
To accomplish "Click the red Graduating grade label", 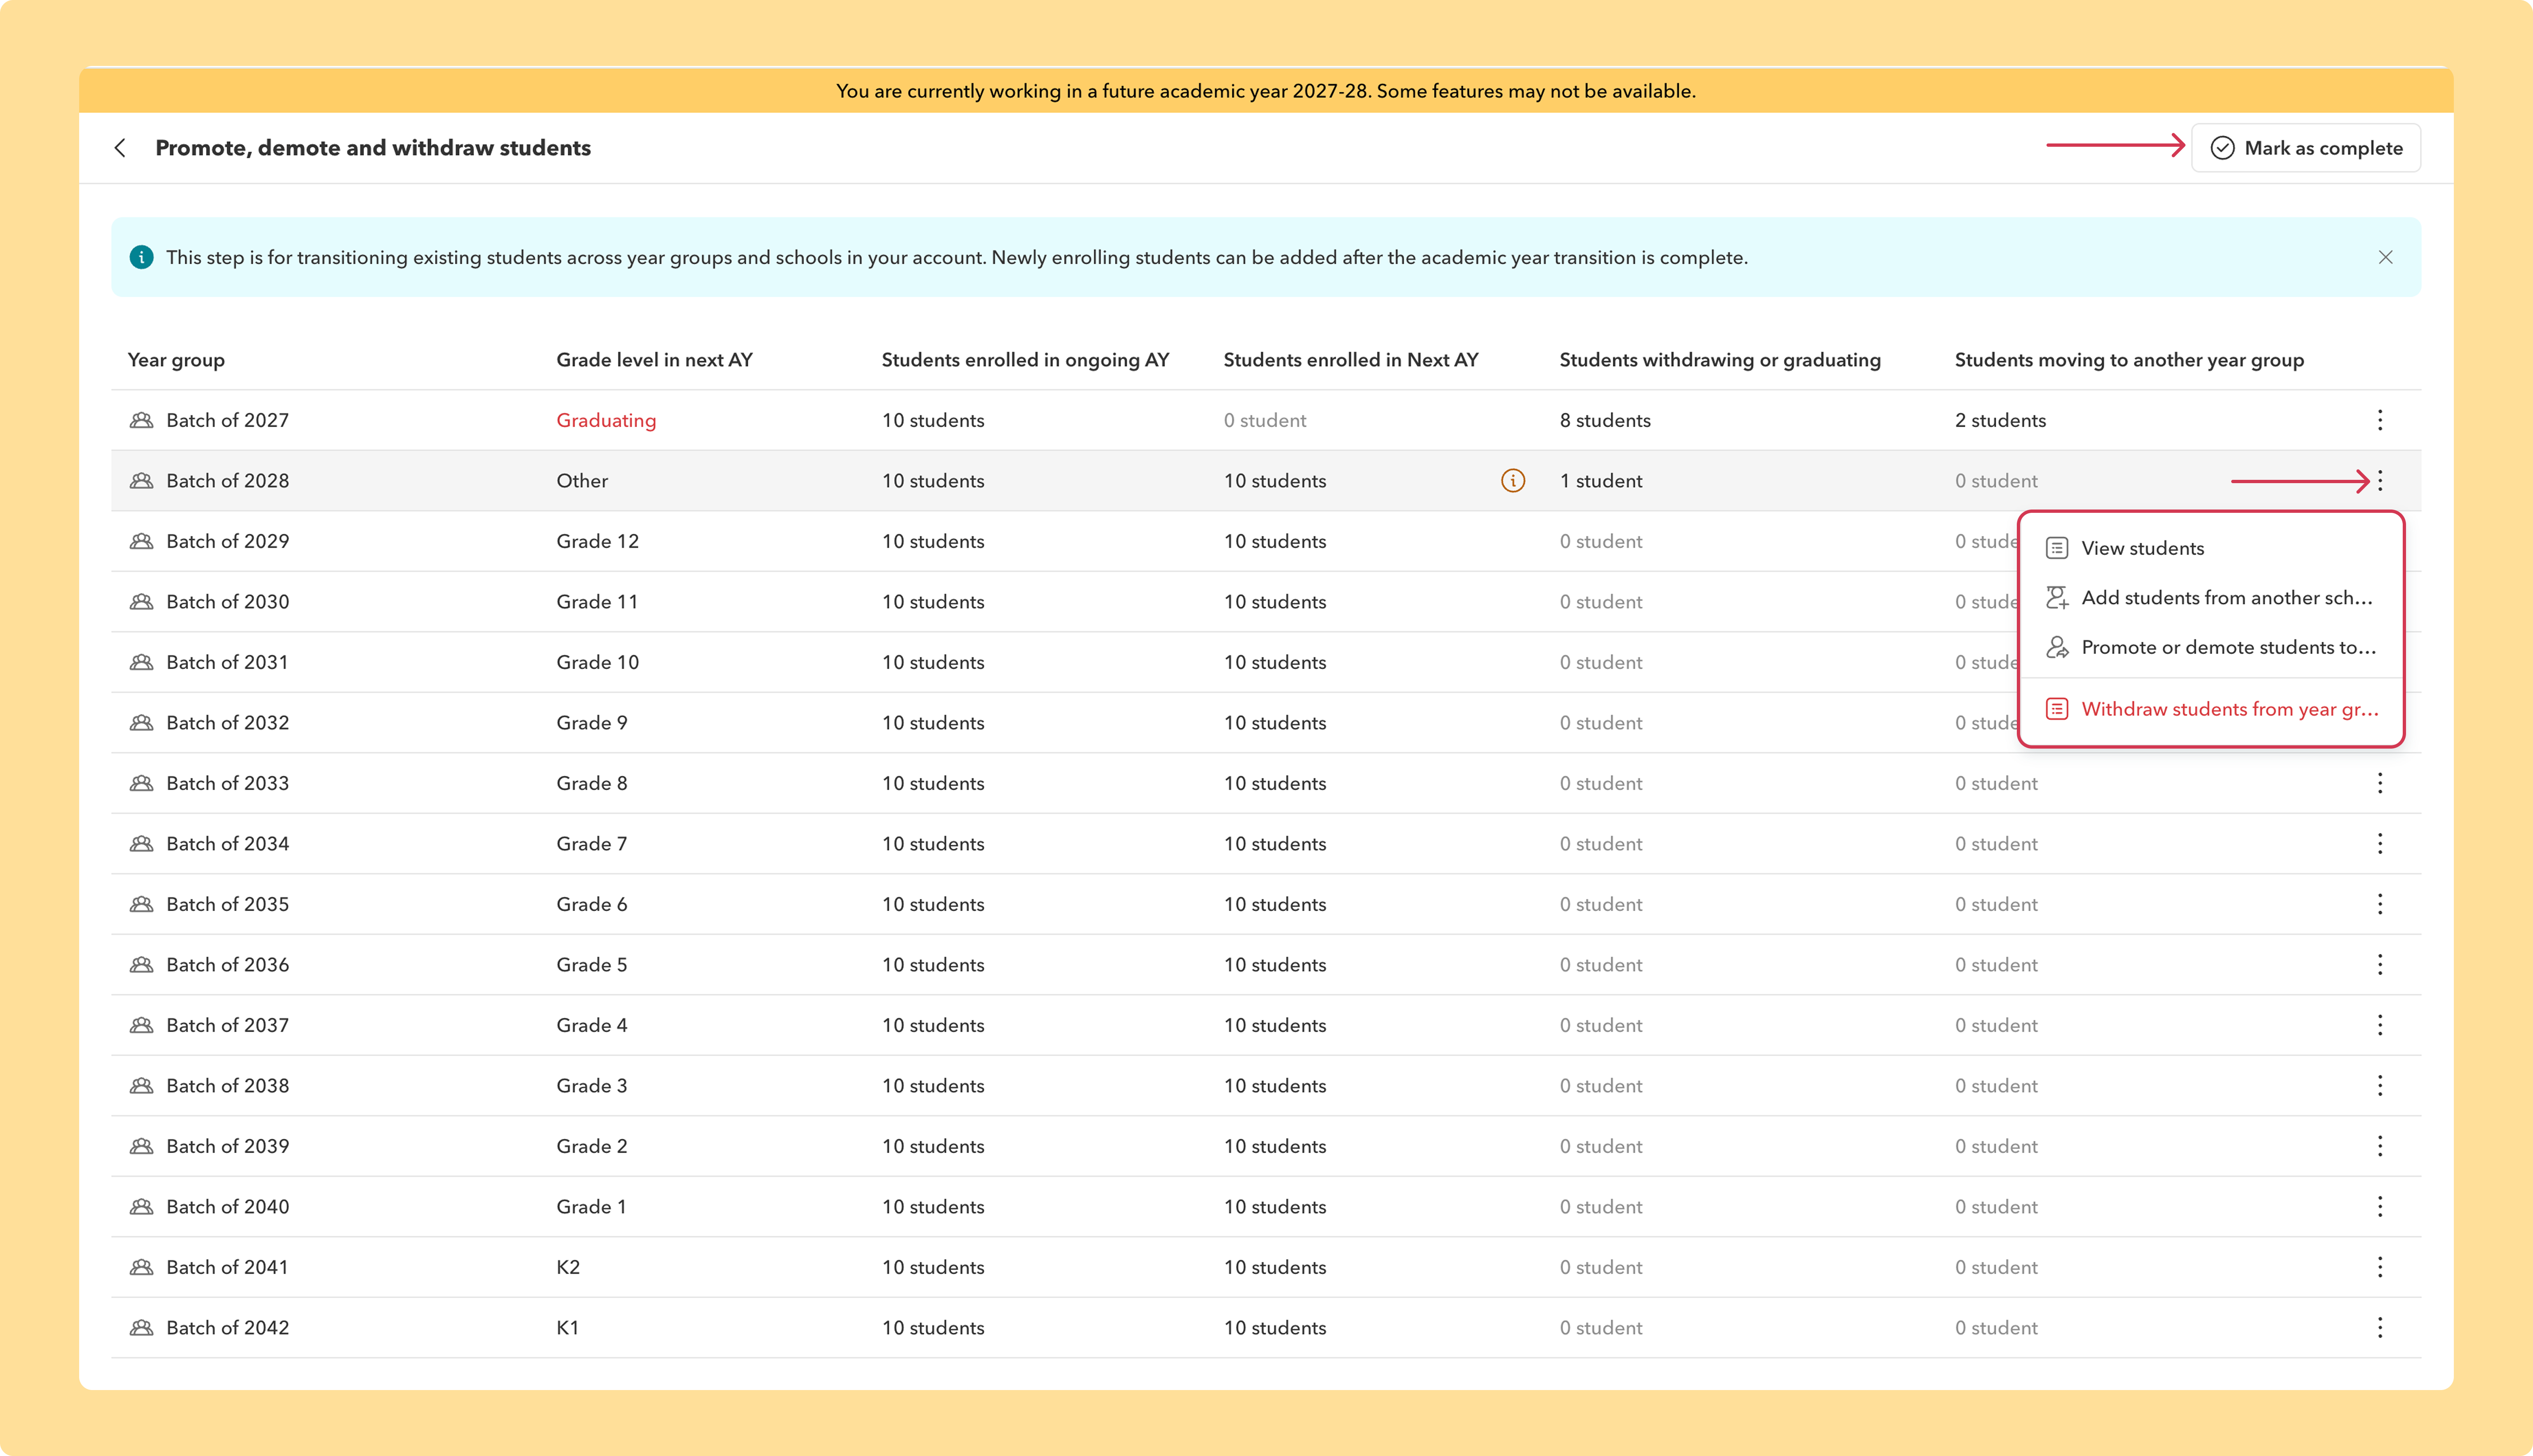I will 606,420.
